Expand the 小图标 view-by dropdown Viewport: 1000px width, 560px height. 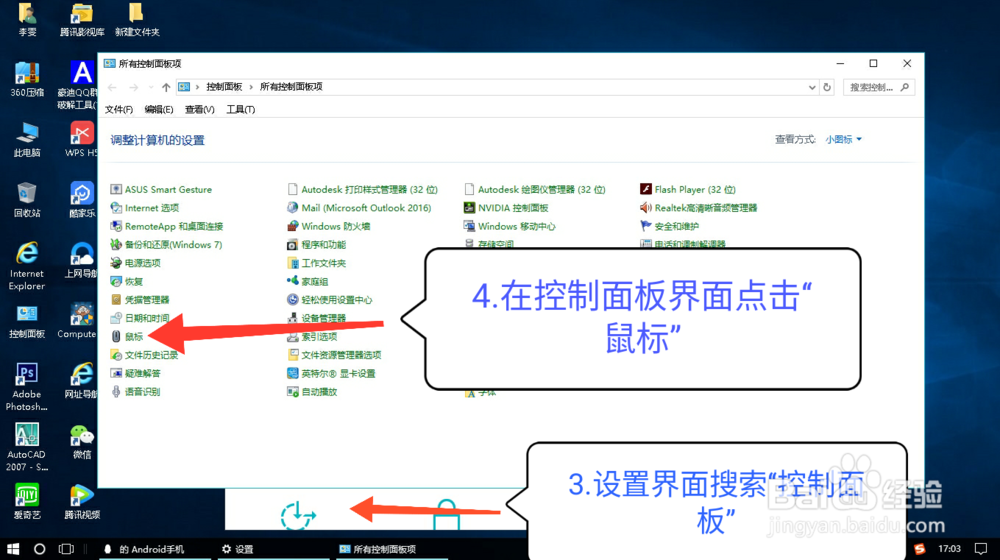pyautogui.click(x=843, y=140)
